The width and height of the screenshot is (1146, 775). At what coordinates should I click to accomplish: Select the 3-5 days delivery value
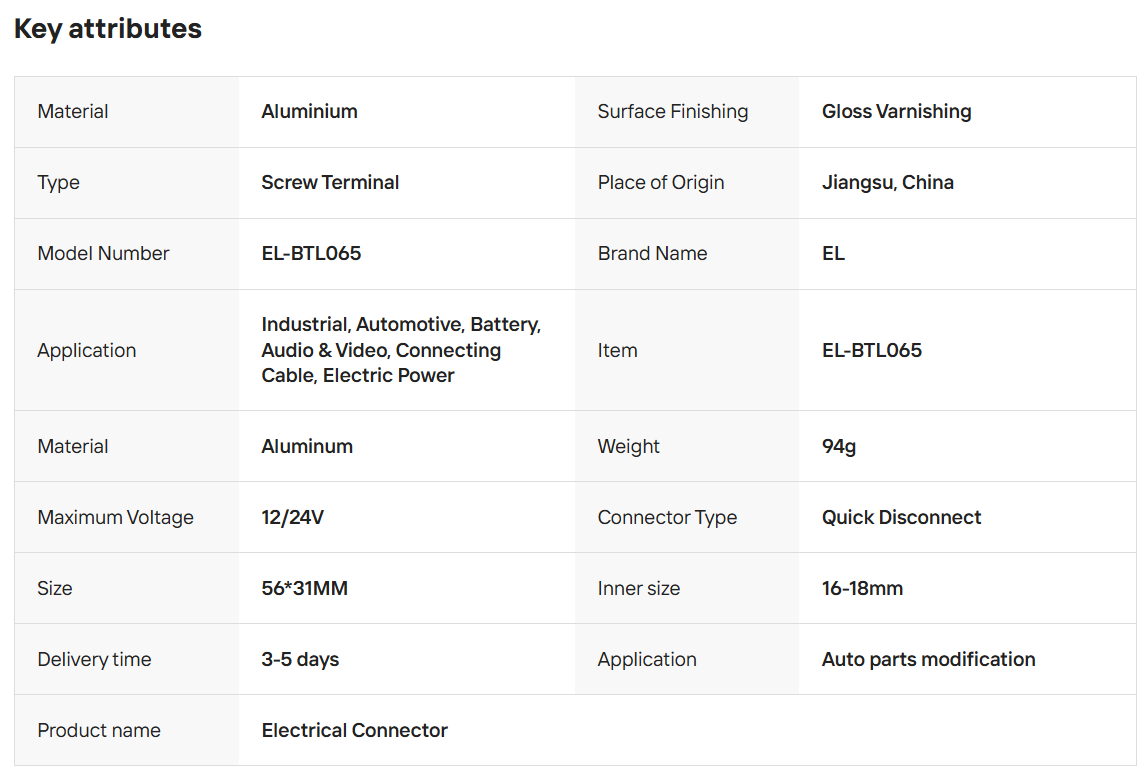pos(300,660)
